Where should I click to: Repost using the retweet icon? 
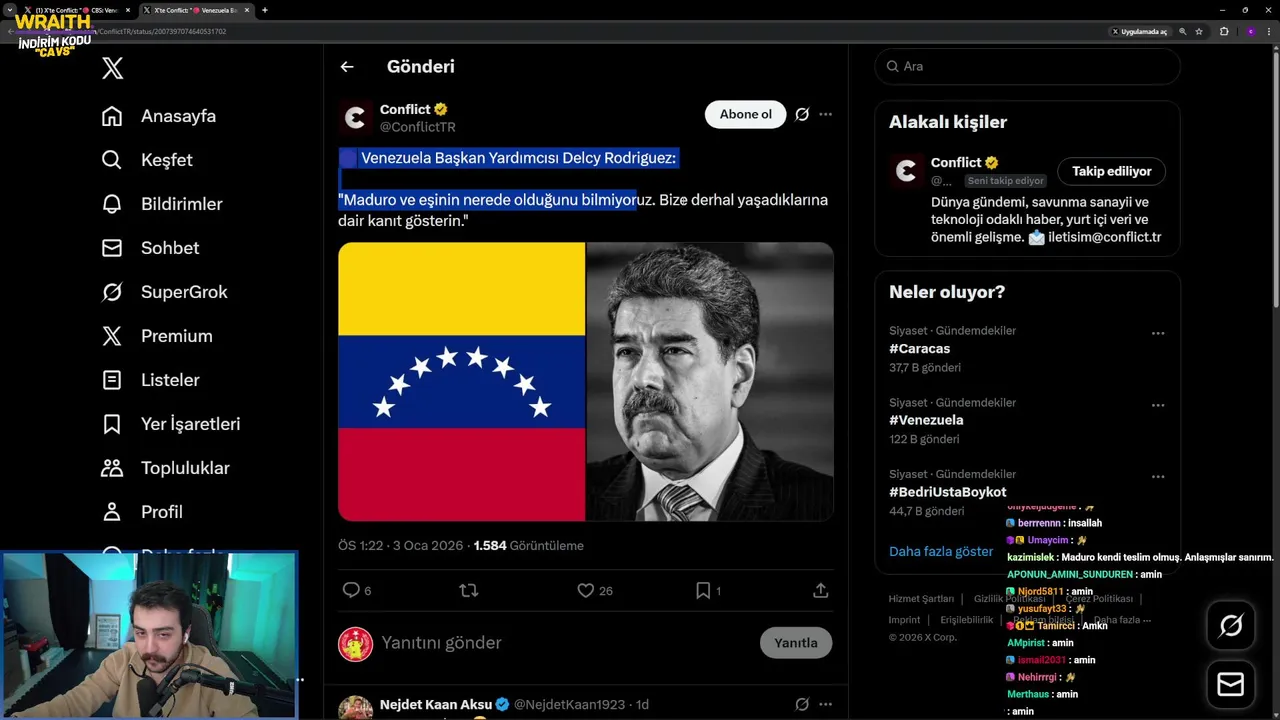click(x=468, y=591)
